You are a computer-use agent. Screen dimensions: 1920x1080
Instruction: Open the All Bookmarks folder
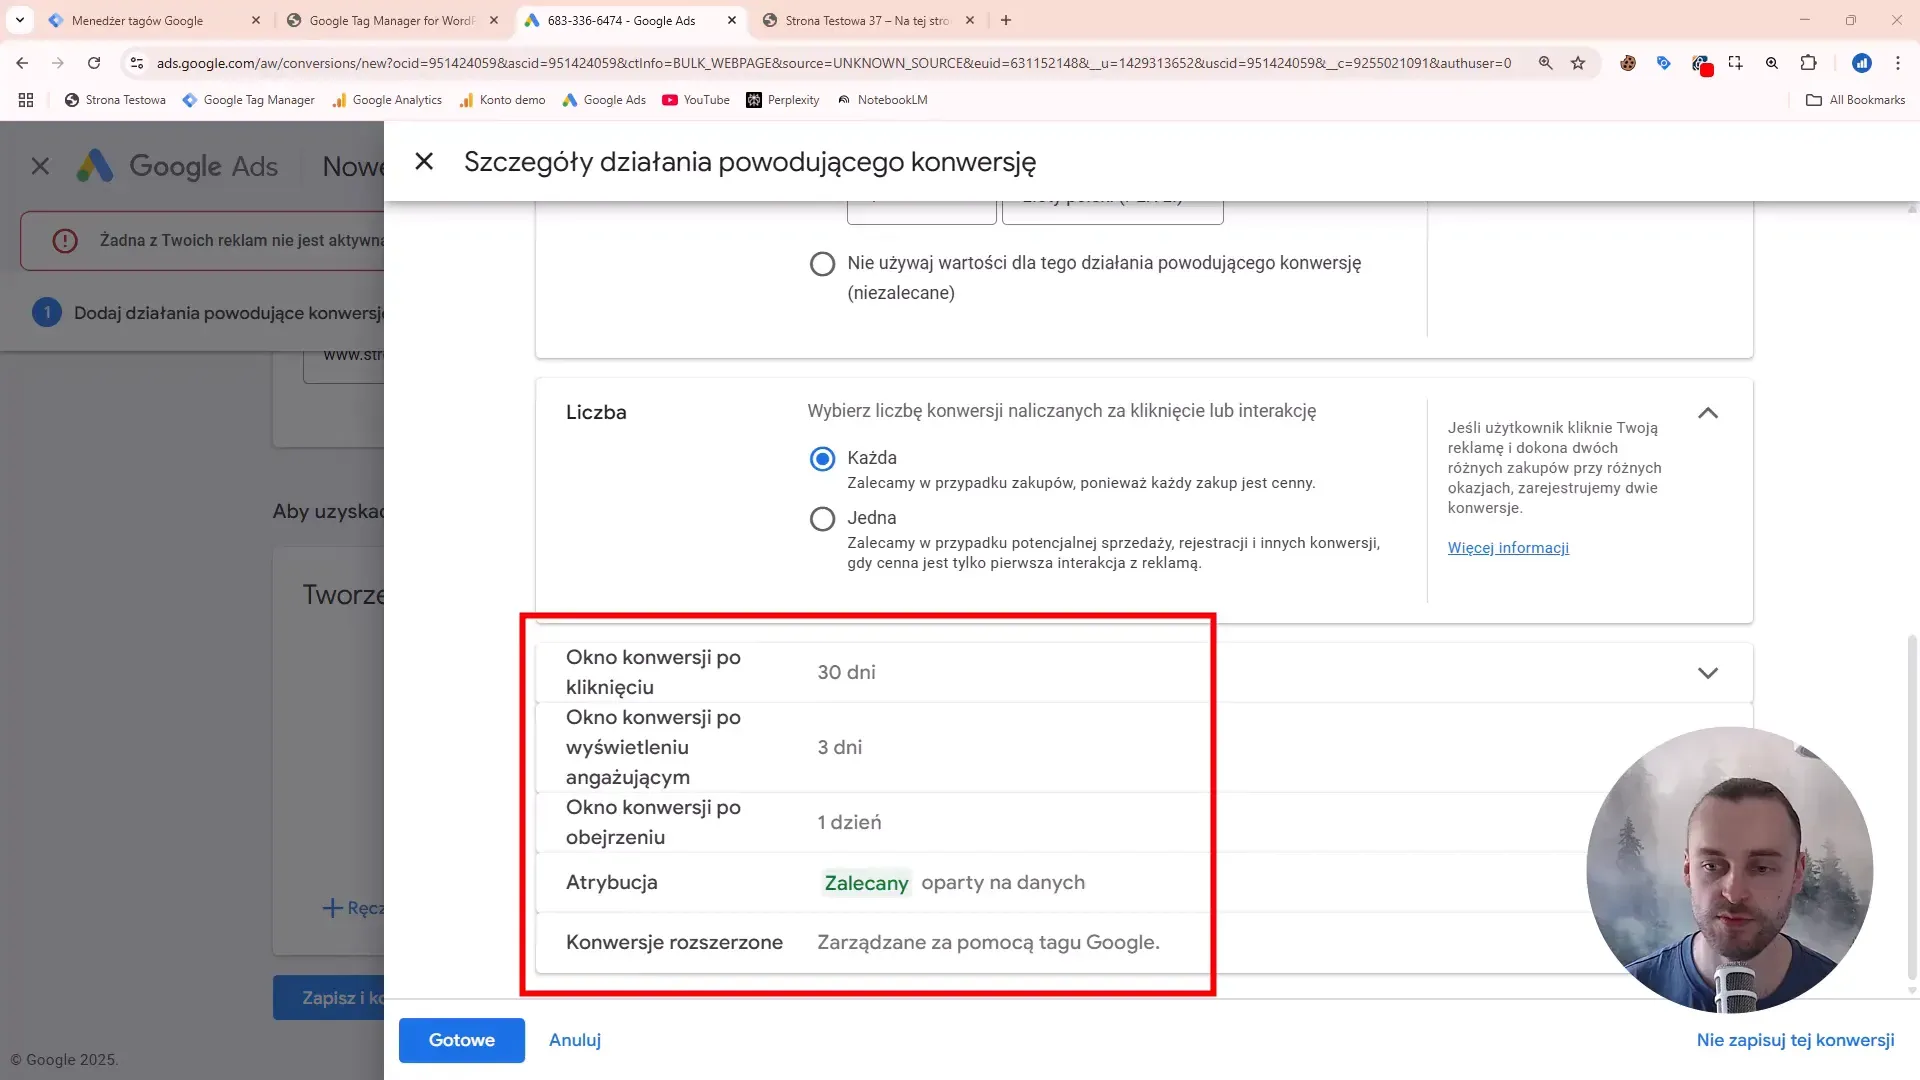[x=1856, y=100]
